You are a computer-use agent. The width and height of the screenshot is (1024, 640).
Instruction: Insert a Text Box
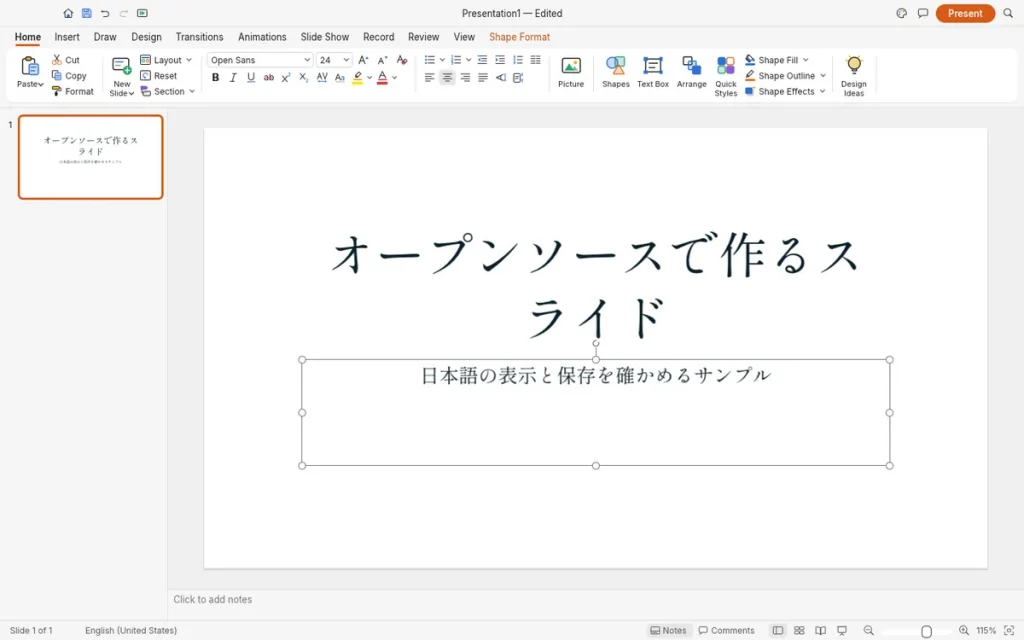(x=652, y=72)
